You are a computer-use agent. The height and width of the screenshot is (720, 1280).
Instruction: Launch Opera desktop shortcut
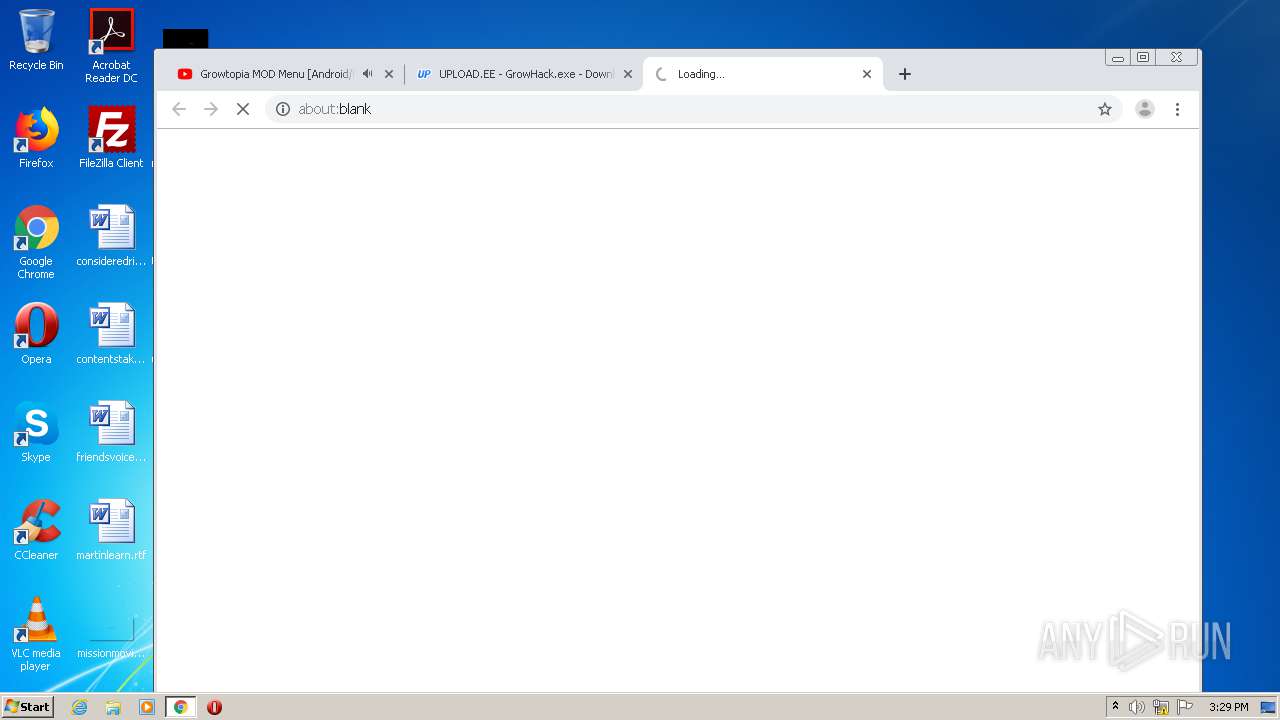click(36, 334)
